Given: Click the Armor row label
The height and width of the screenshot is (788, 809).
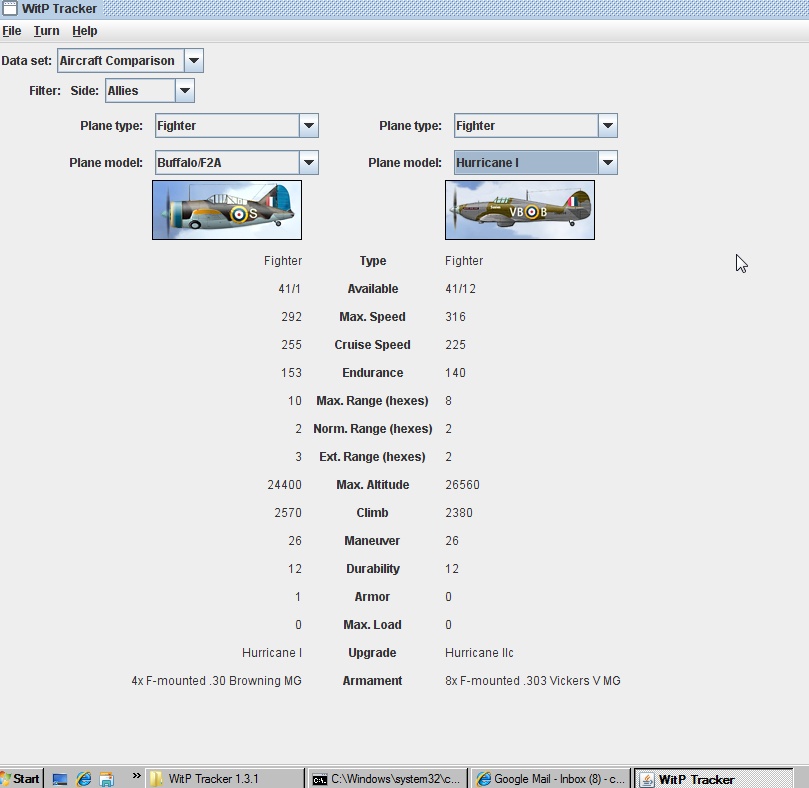Looking at the screenshot, I should coord(373,597).
